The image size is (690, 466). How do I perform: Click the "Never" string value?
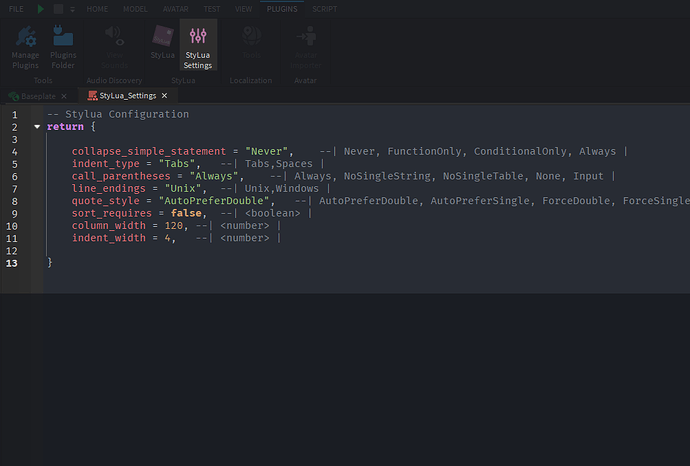266,151
